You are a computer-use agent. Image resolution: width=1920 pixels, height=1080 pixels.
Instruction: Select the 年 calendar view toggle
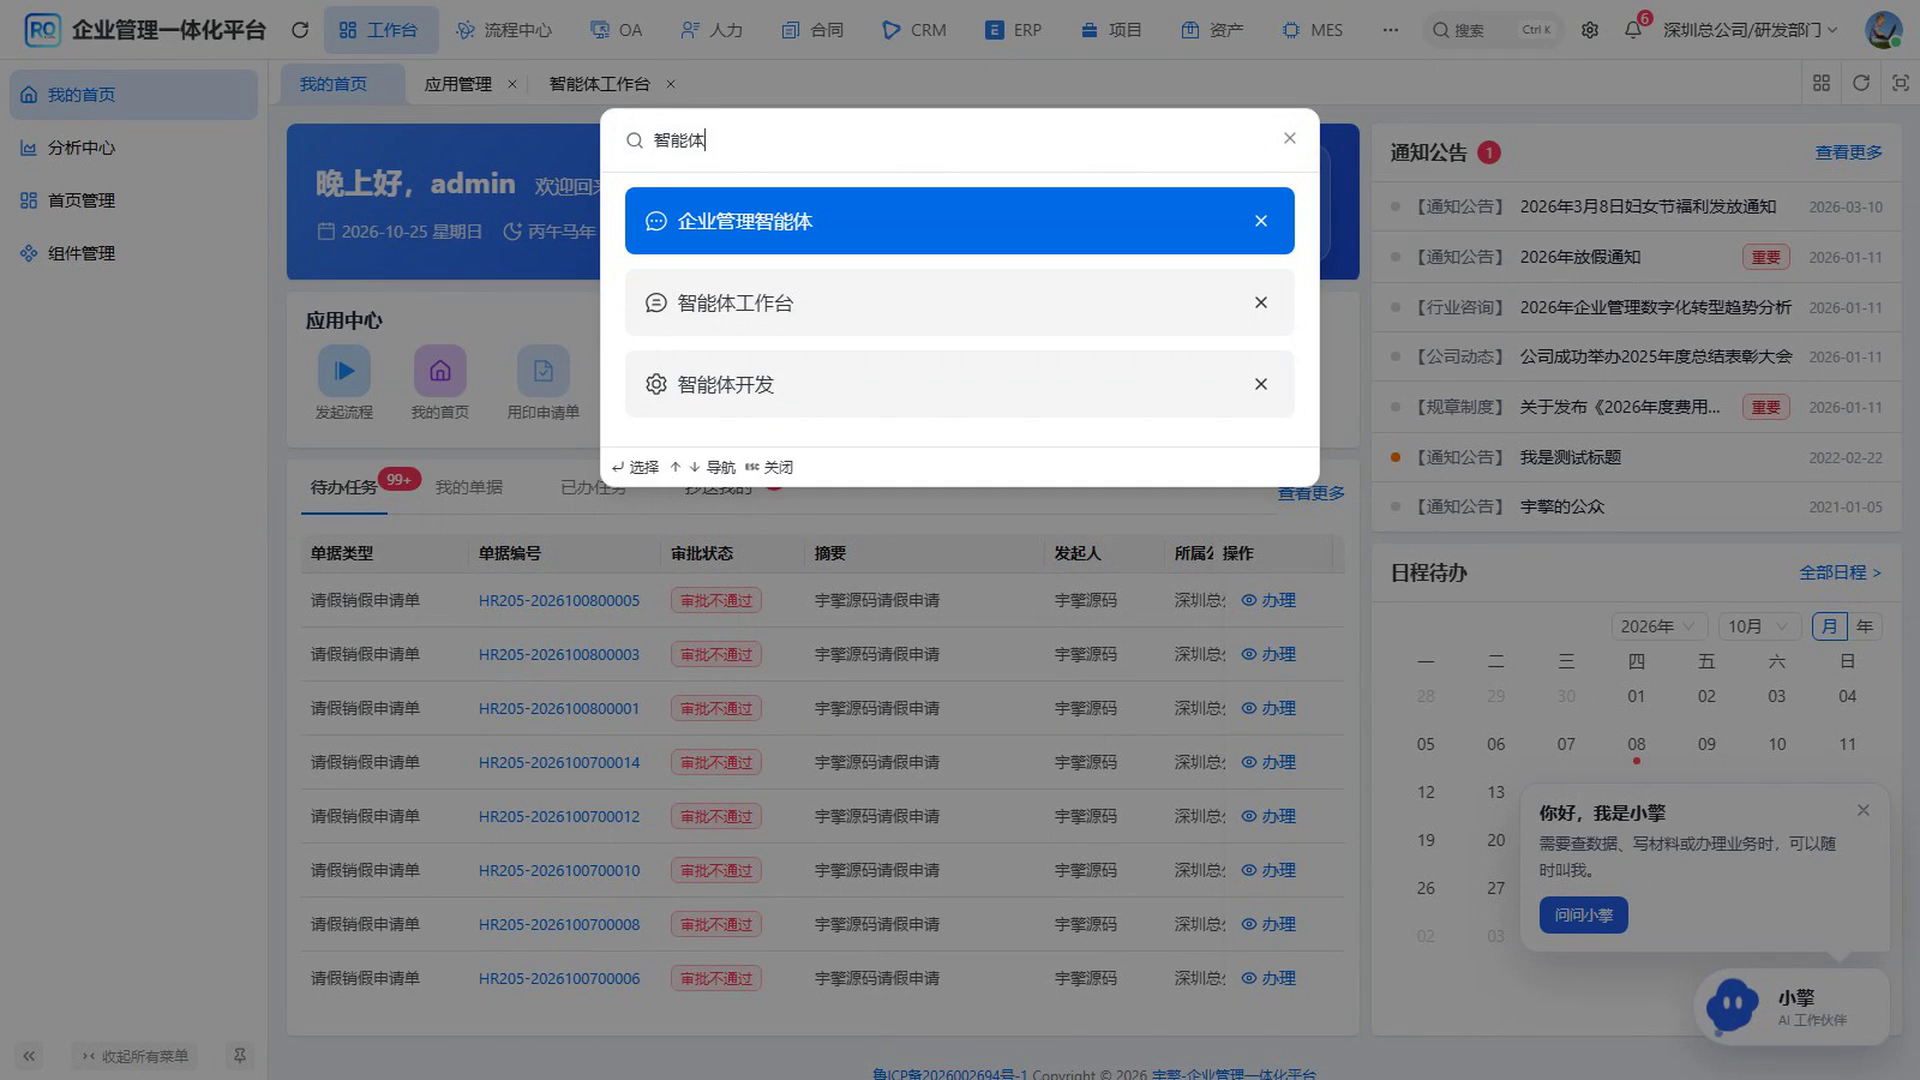tap(1864, 626)
